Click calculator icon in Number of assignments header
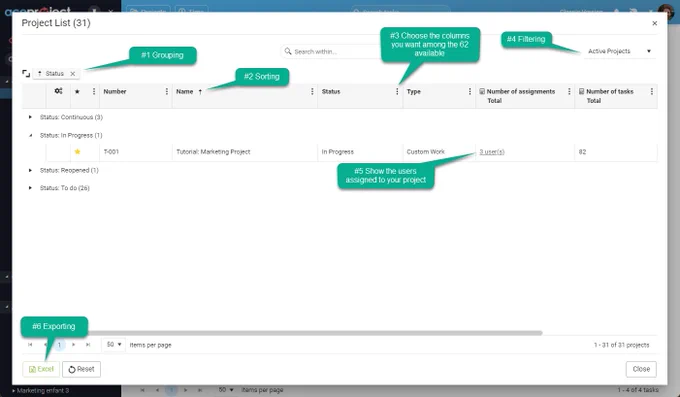 [x=482, y=92]
